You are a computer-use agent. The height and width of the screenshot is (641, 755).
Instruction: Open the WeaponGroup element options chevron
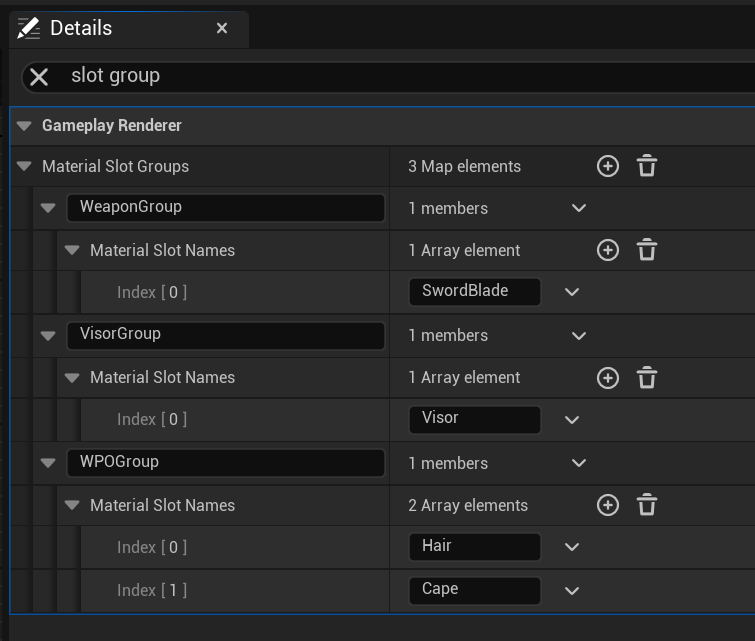[x=579, y=208]
